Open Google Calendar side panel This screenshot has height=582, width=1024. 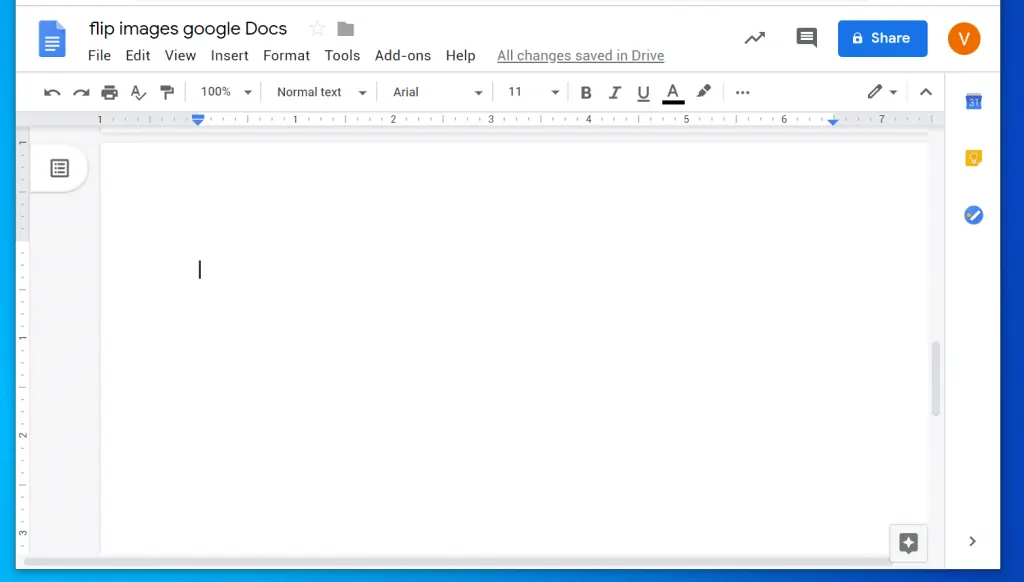pyautogui.click(x=973, y=101)
